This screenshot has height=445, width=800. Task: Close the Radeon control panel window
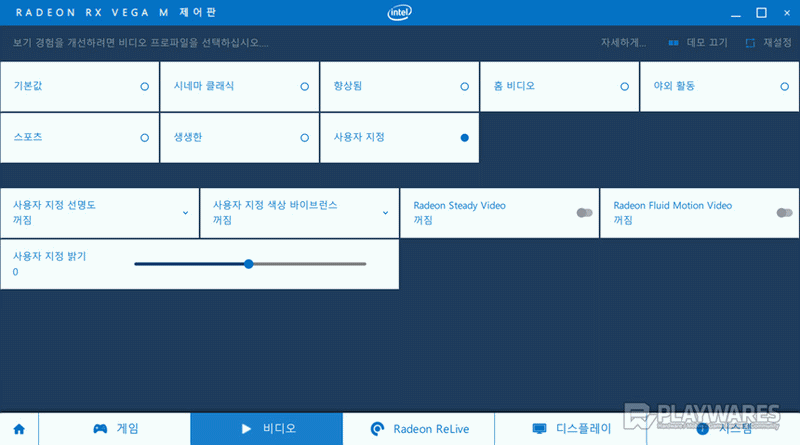[787, 13]
